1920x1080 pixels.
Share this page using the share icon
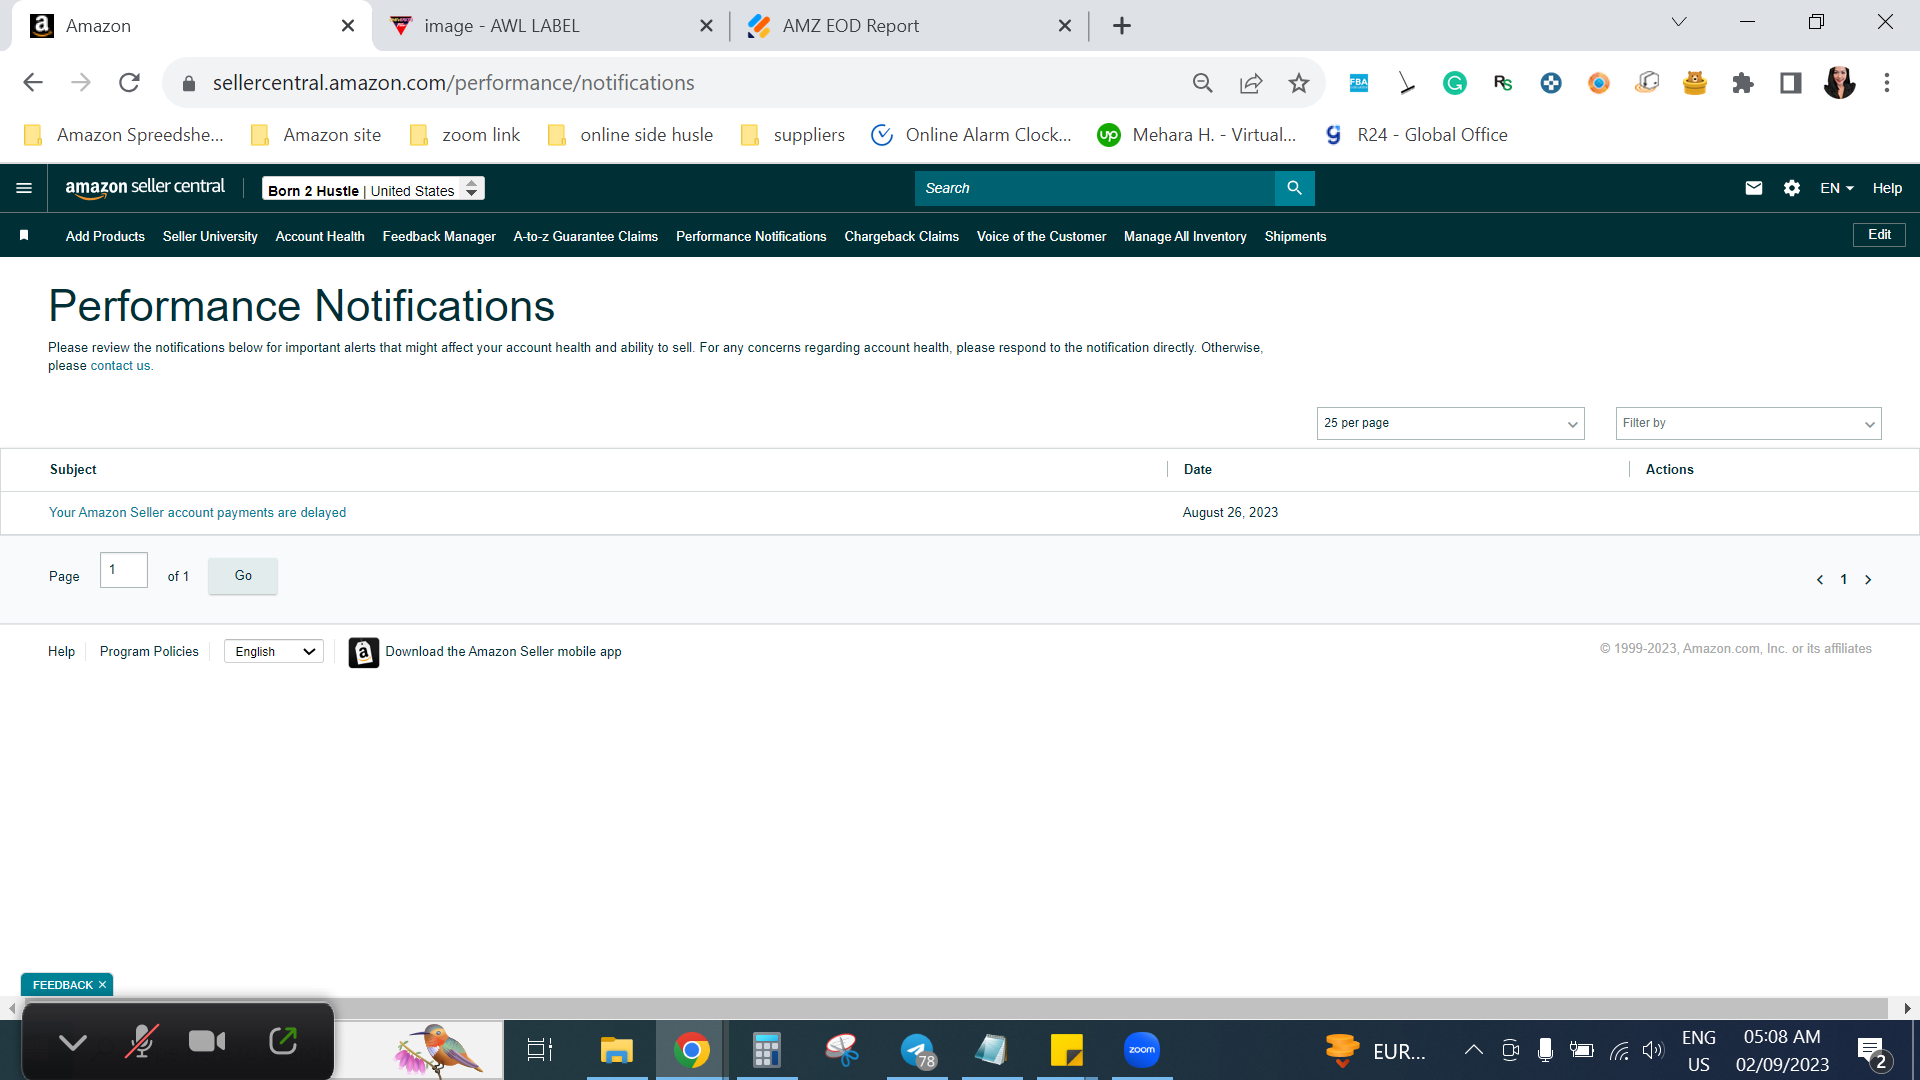tap(1250, 83)
